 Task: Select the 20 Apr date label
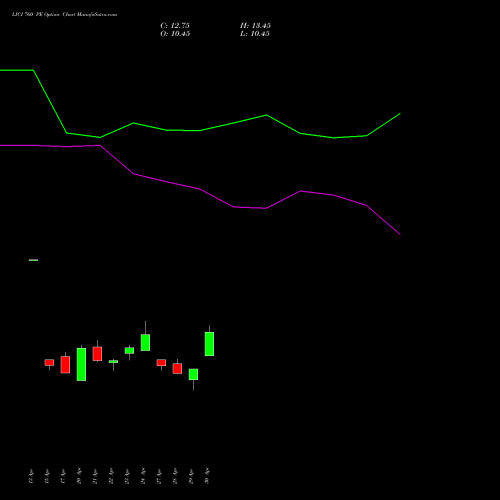(x=79, y=476)
